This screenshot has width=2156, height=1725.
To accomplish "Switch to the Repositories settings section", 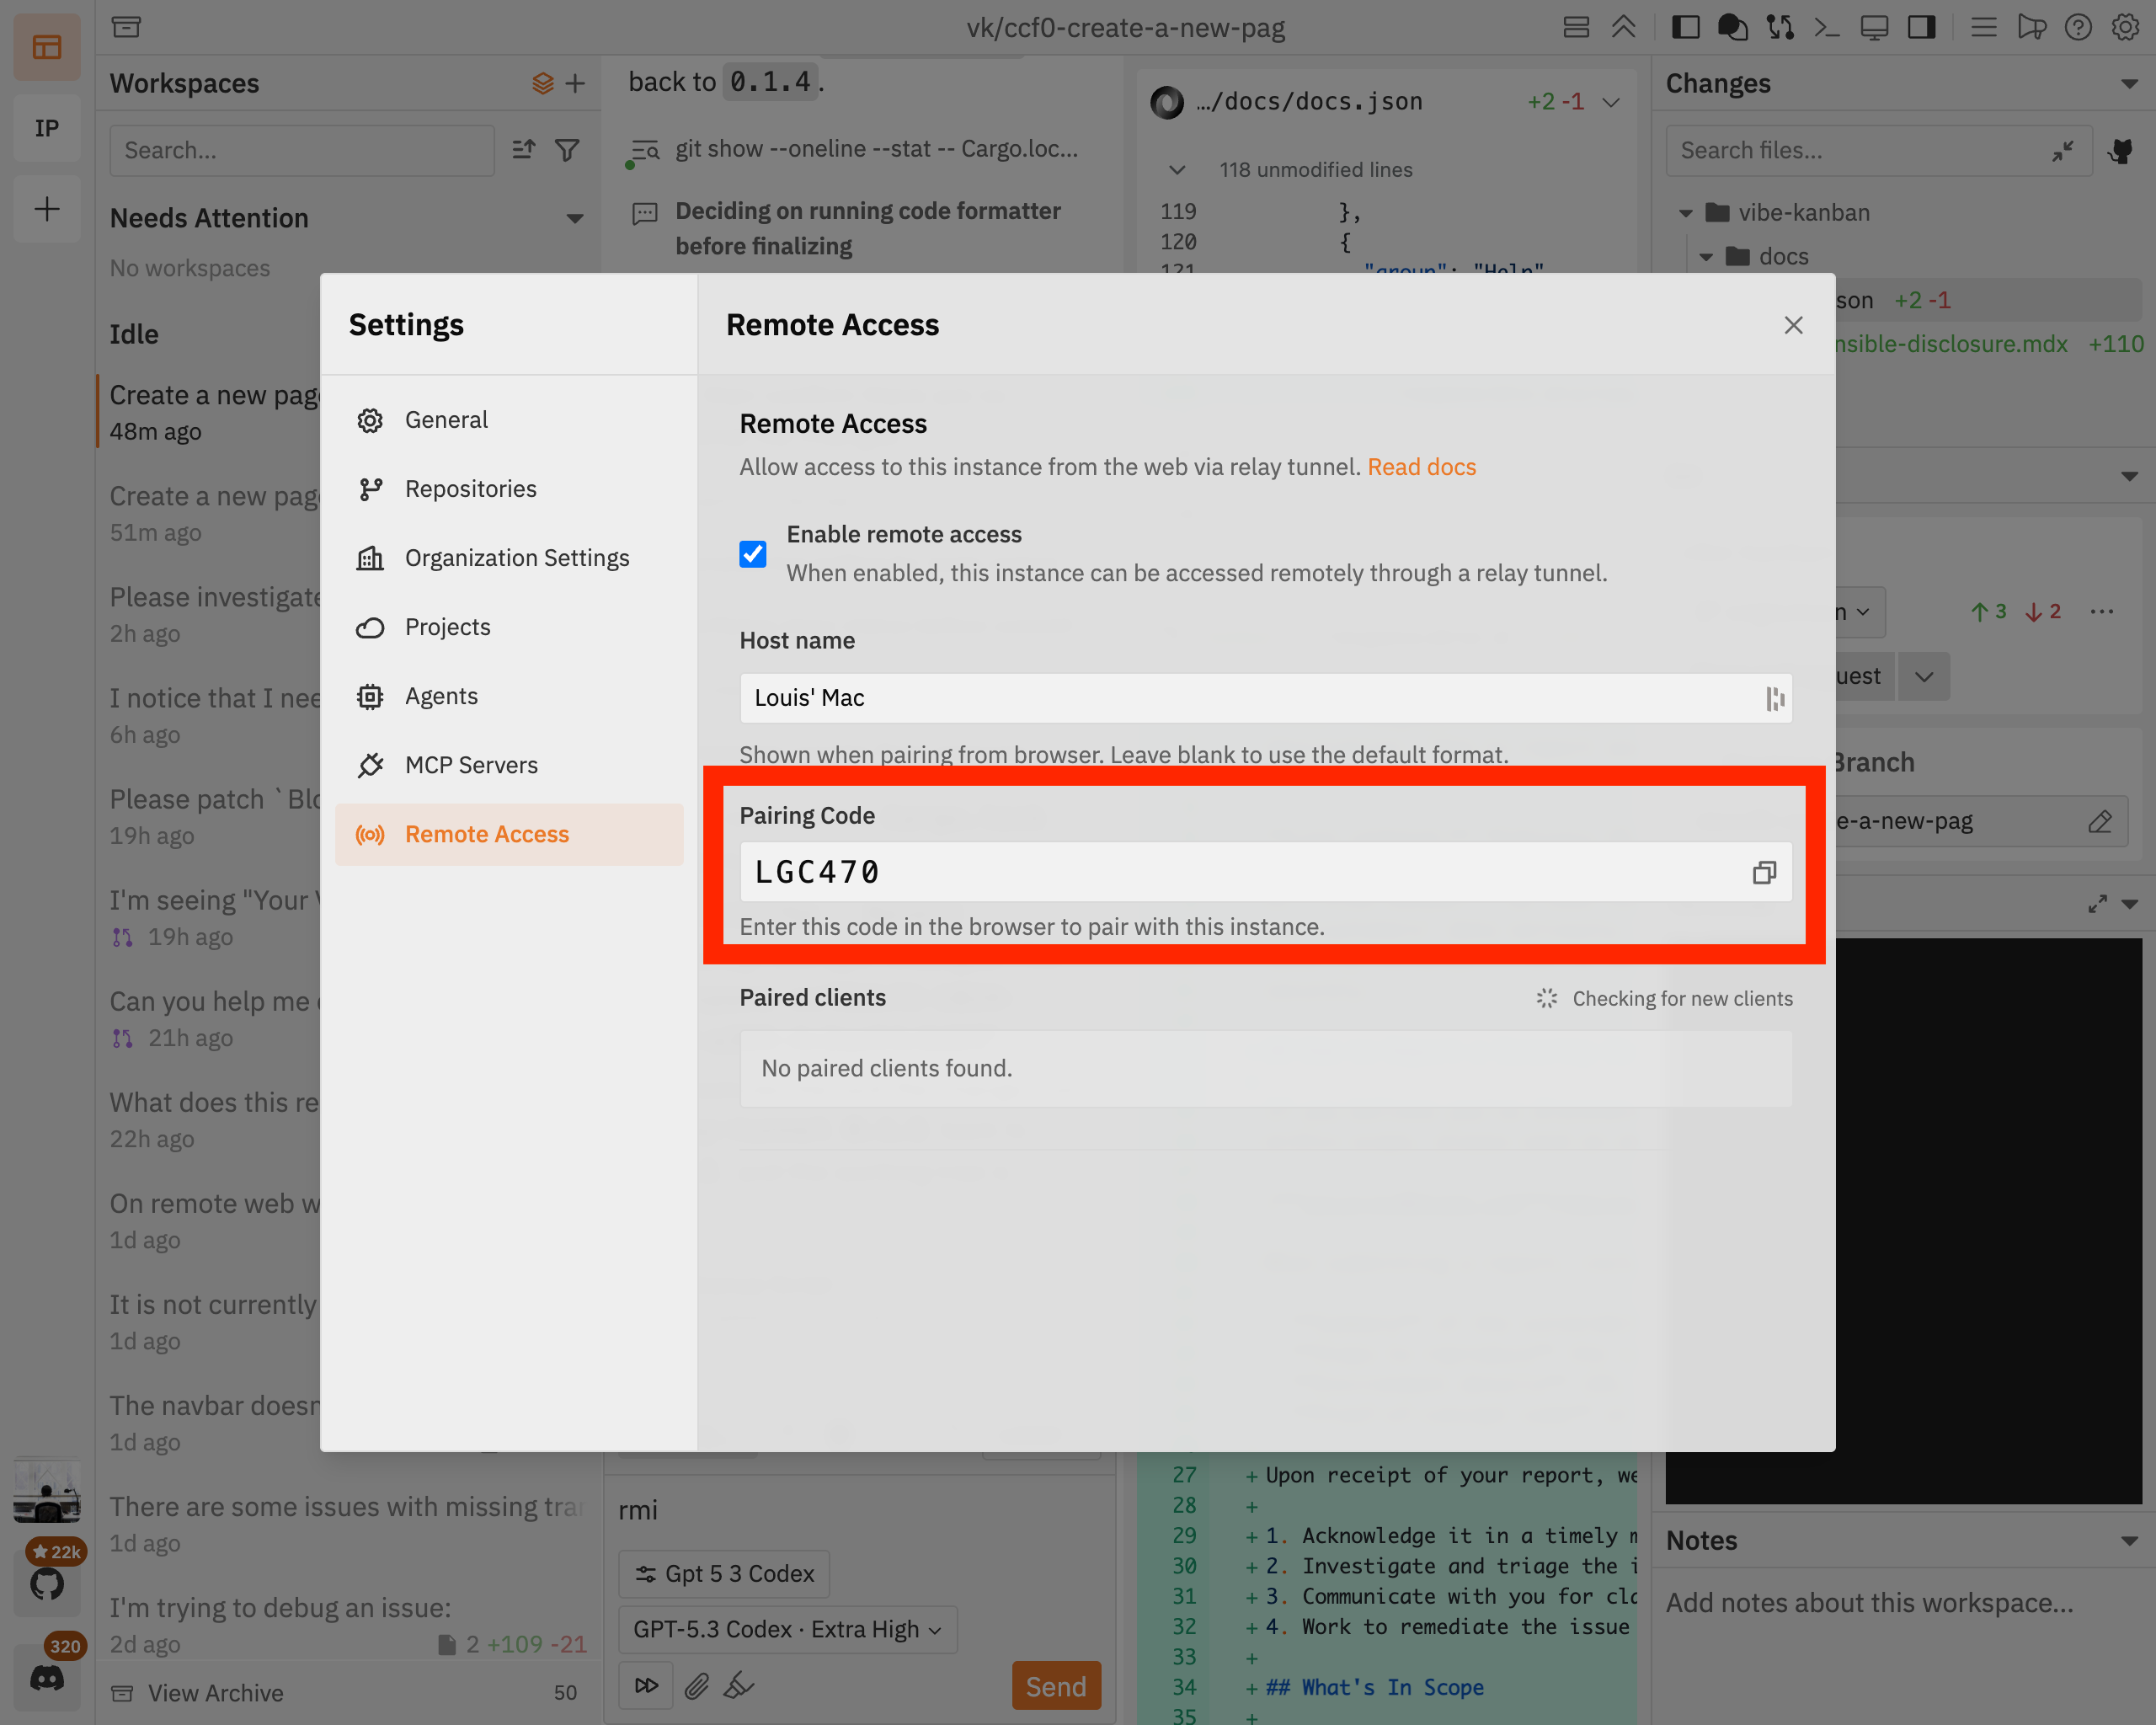I will [471, 488].
